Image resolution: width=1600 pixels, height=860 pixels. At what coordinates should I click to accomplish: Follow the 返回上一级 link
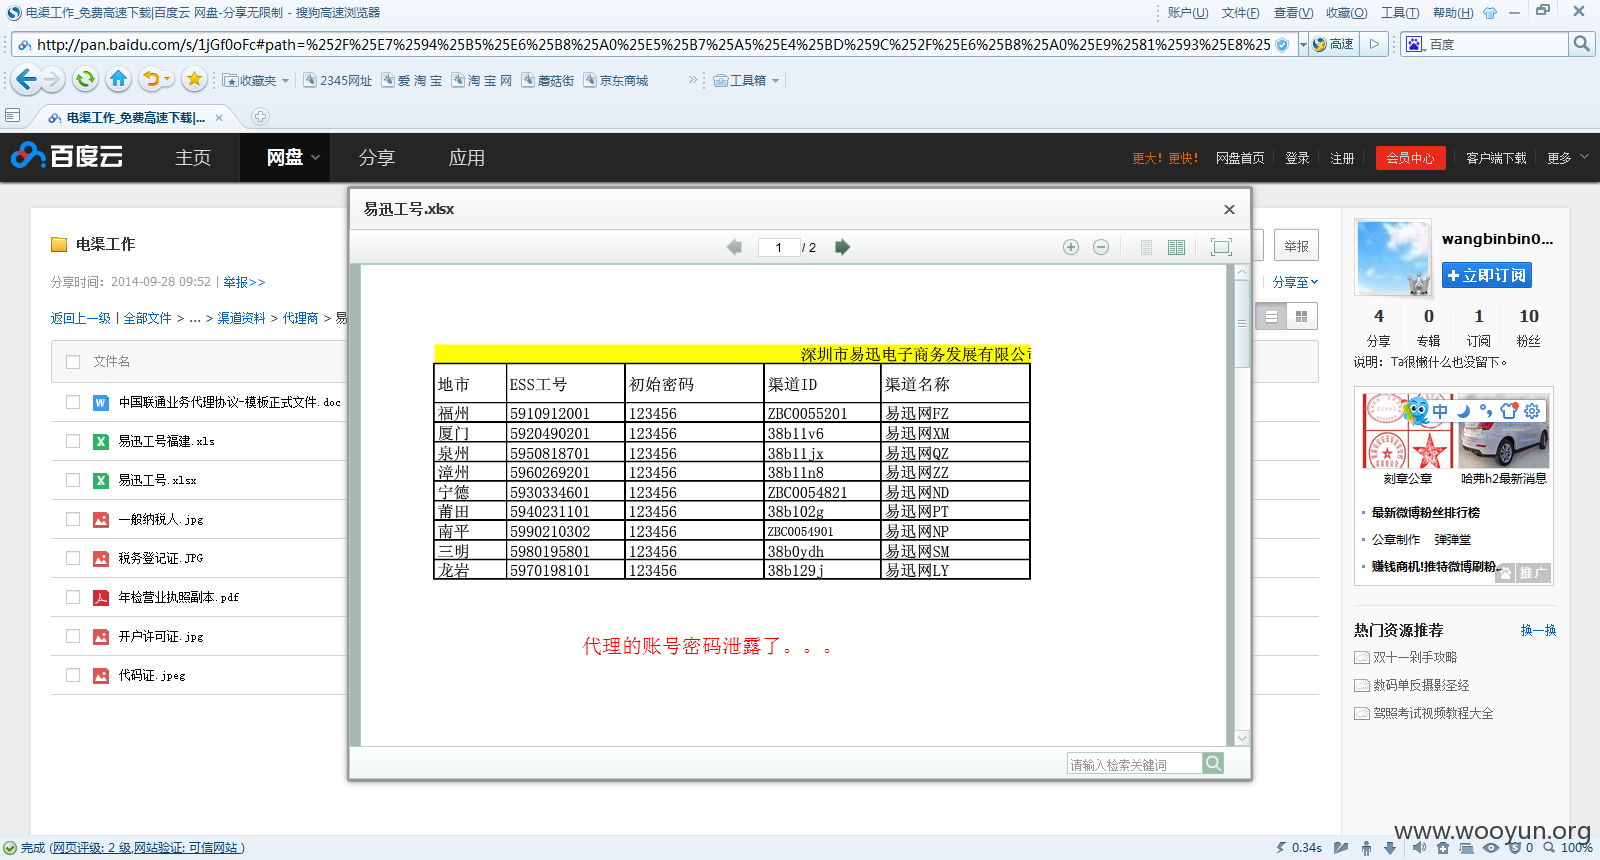tap(81, 318)
